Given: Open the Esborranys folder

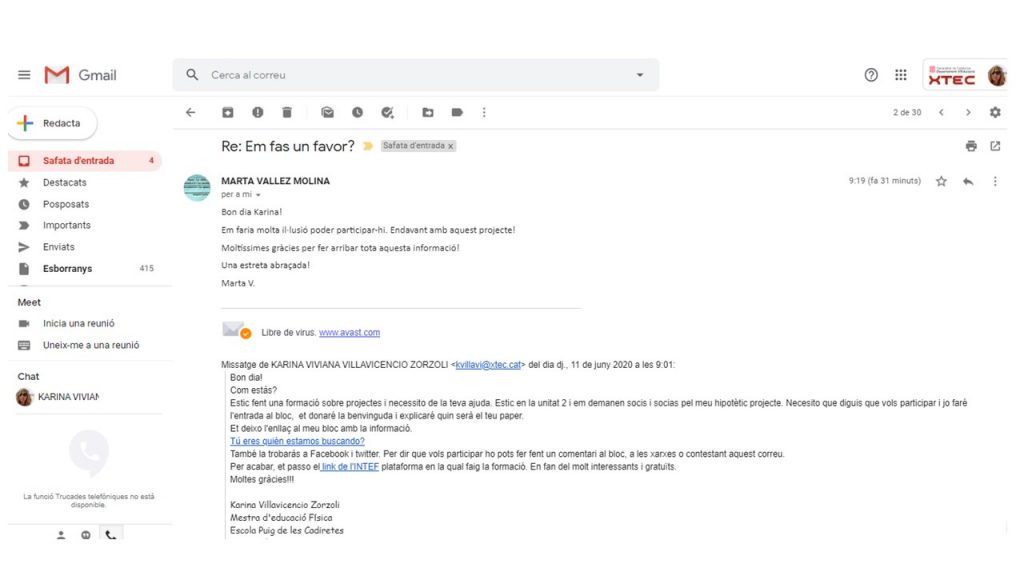Looking at the screenshot, I should [x=67, y=268].
